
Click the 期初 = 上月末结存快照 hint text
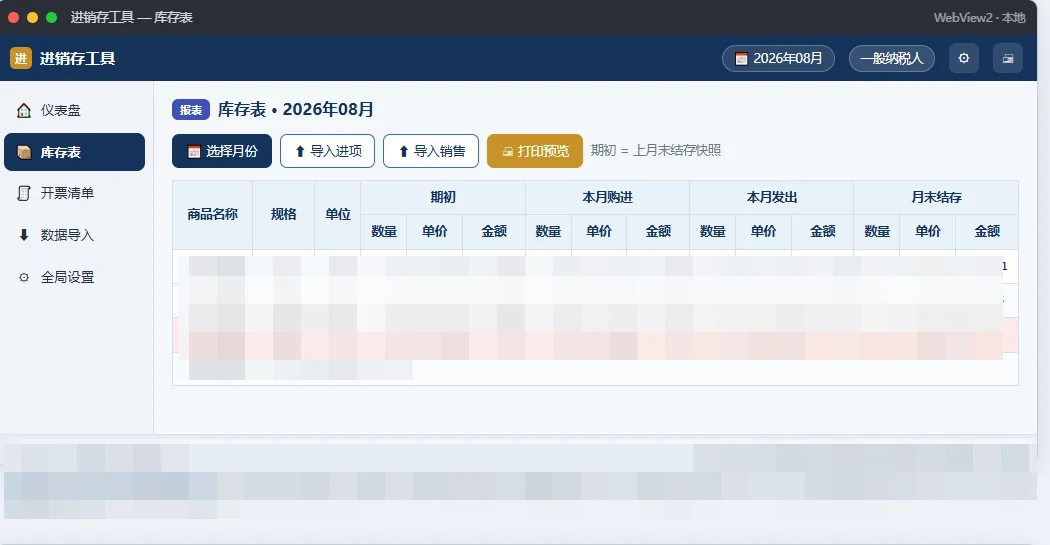656,151
